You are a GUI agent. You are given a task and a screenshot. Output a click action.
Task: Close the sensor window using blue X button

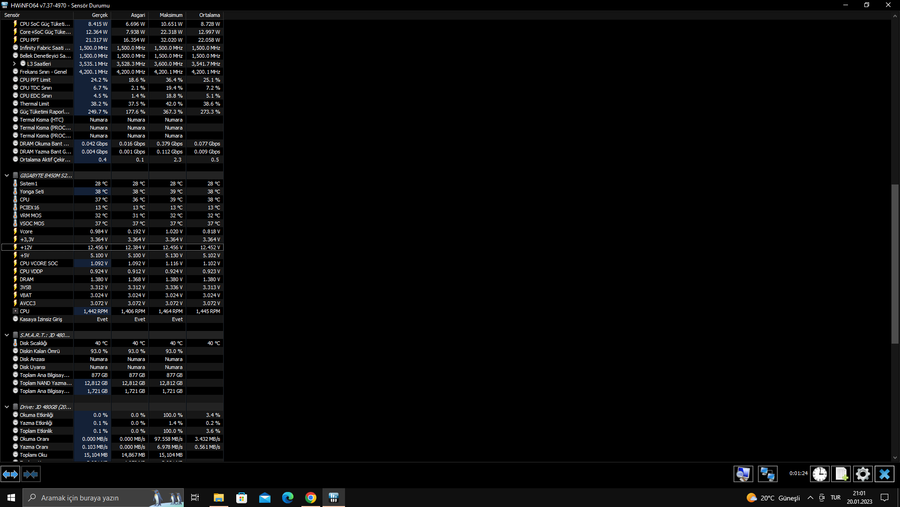885,474
